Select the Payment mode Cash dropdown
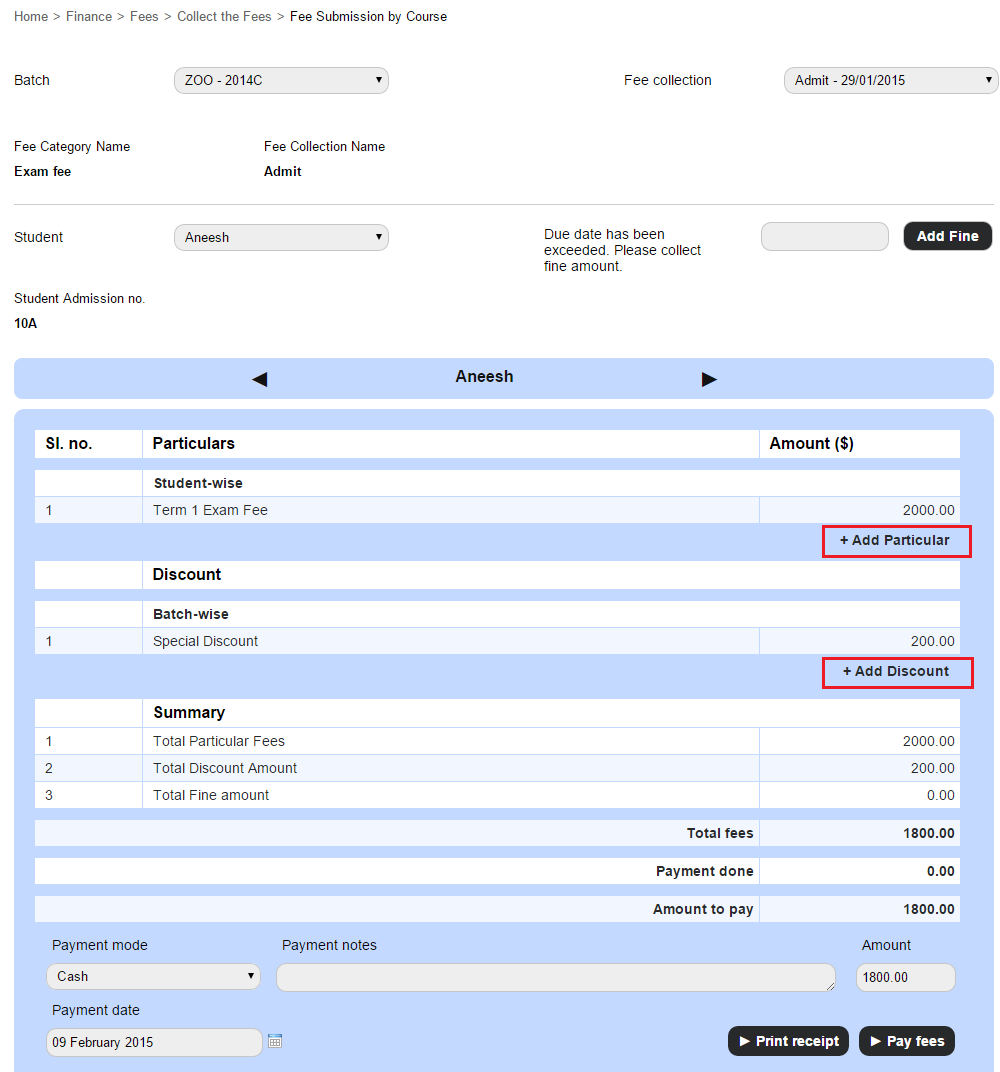The height and width of the screenshot is (1072, 1000). pyautogui.click(x=153, y=976)
